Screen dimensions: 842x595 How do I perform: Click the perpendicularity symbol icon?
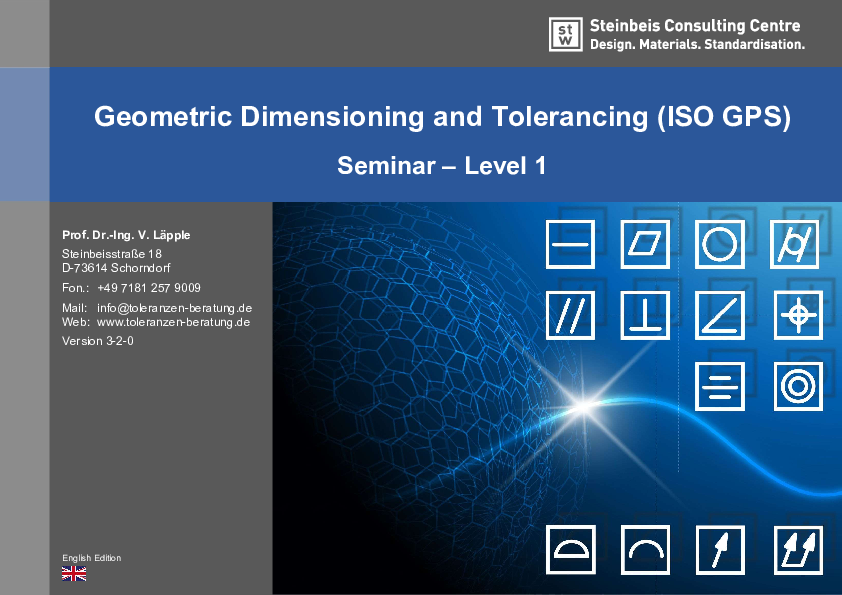pos(645,315)
